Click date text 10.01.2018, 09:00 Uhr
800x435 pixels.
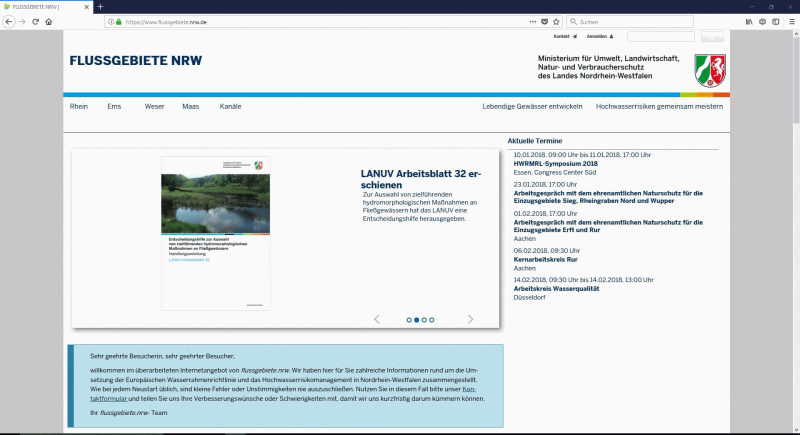546,155
